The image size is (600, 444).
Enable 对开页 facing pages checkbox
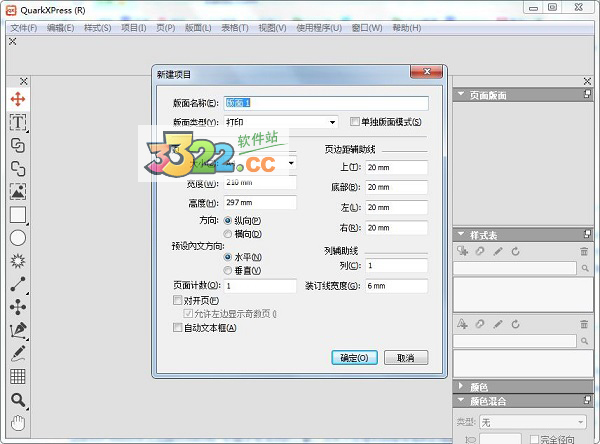pyautogui.click(x=177, y=300)
